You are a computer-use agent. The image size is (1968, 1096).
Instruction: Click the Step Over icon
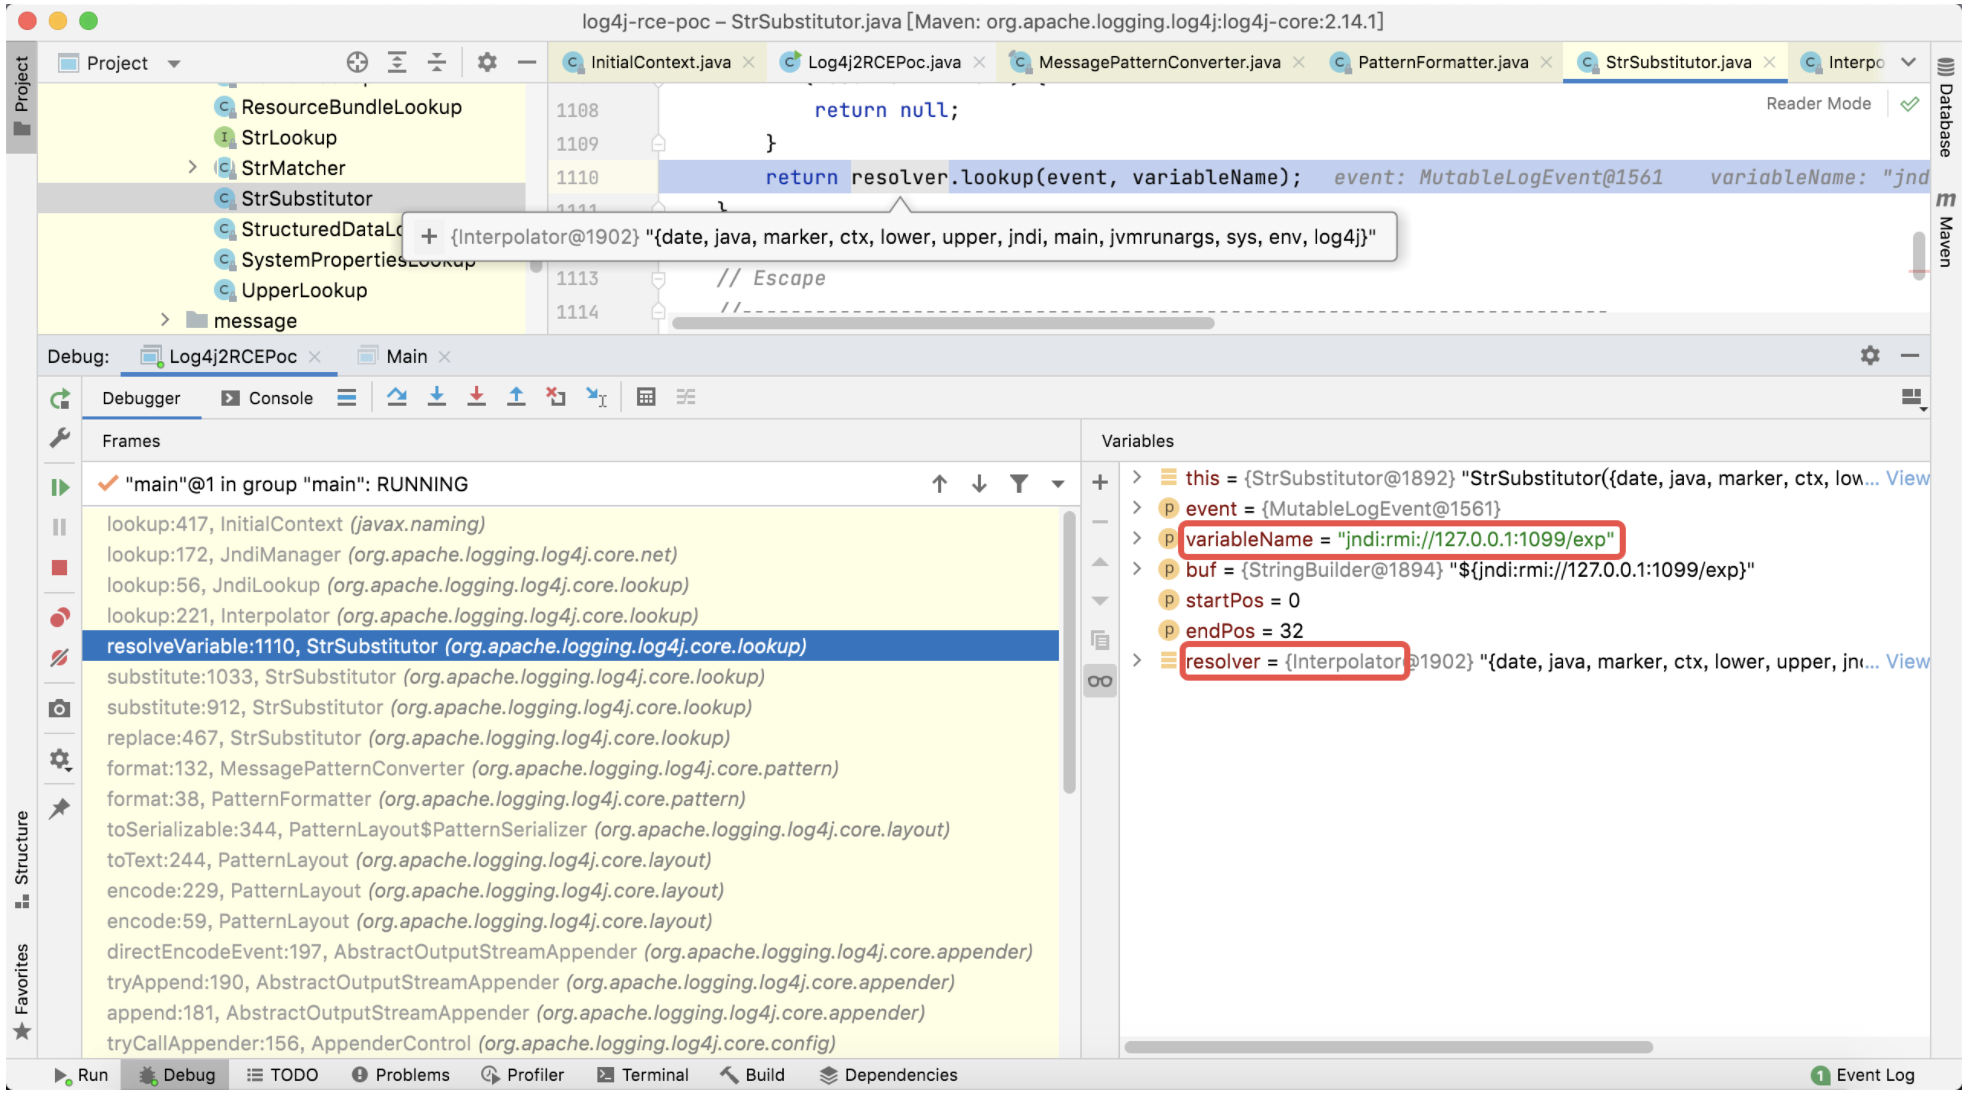tap(397, 397)
